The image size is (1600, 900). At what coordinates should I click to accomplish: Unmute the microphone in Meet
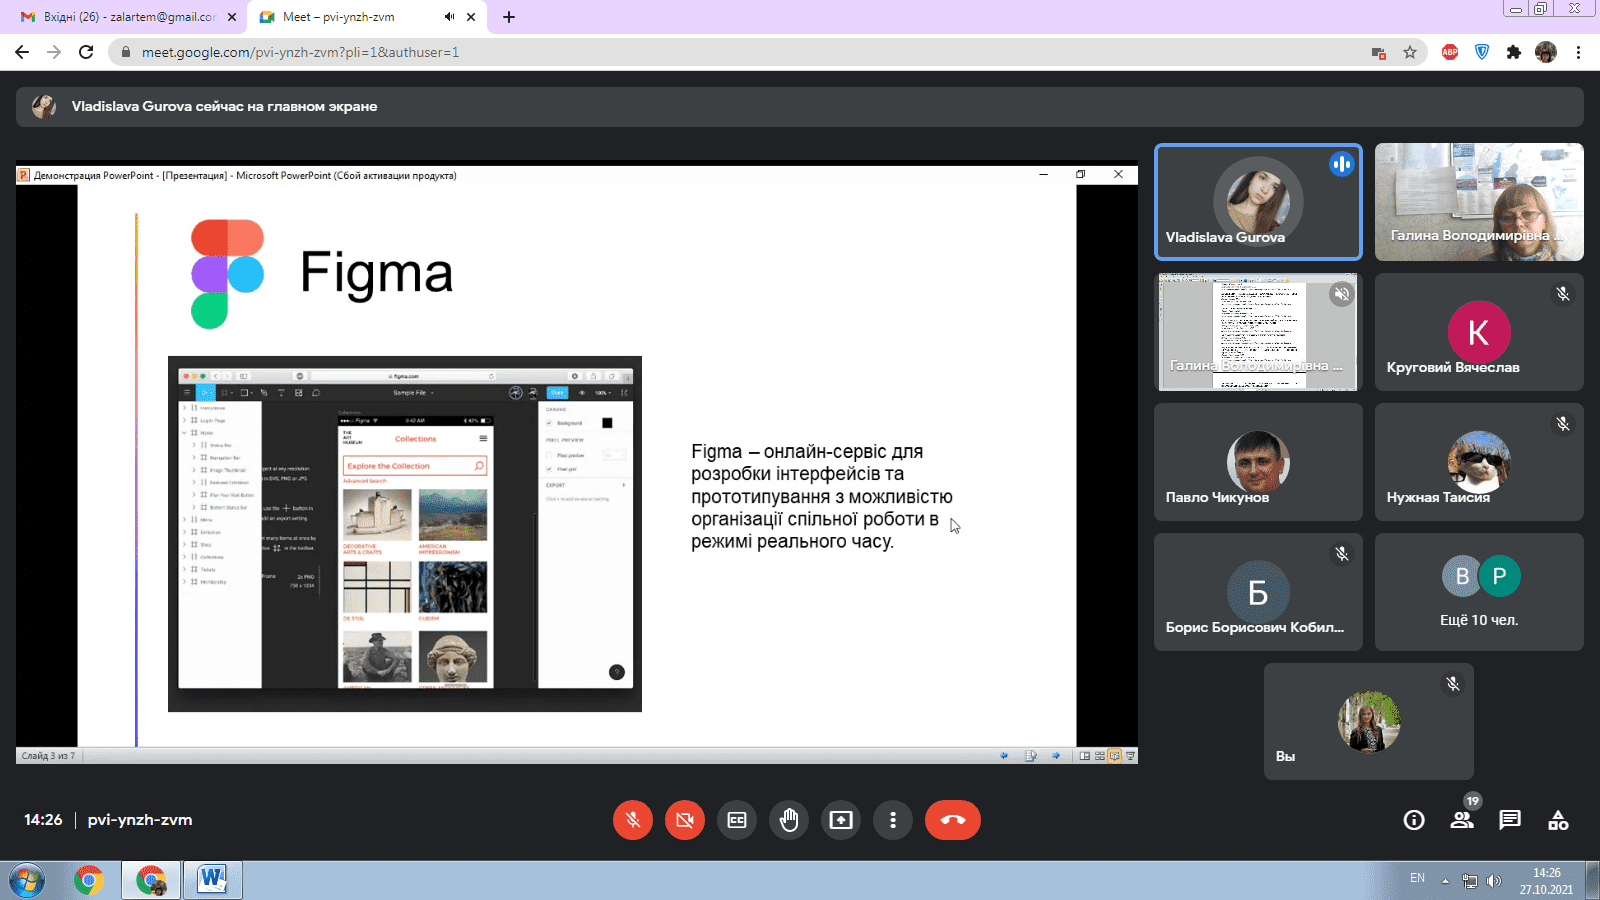pos(633,820)
